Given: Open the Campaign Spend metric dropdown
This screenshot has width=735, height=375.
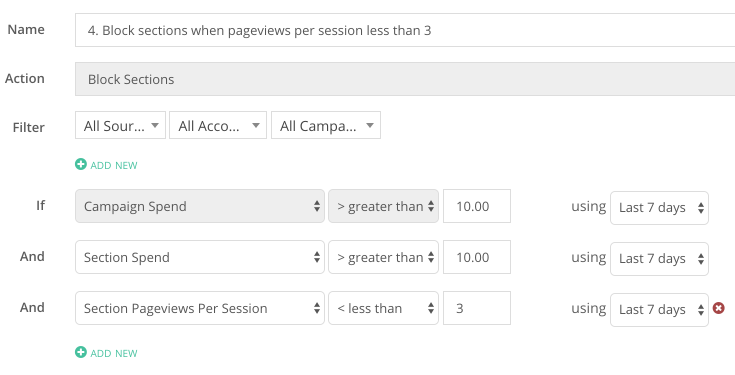Looking at the screenshot, I should [x=200, y=206].
